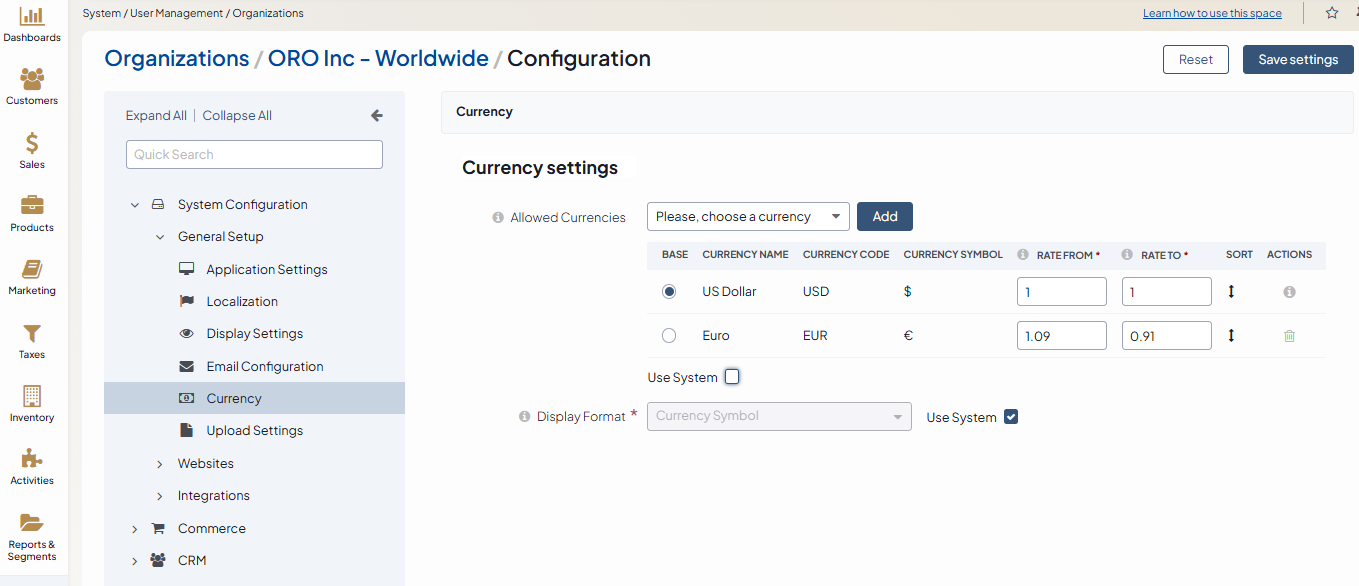Click the 'Learn how to use this space' link
Screen dimensions: 1359x586
tap(1212, 14)
